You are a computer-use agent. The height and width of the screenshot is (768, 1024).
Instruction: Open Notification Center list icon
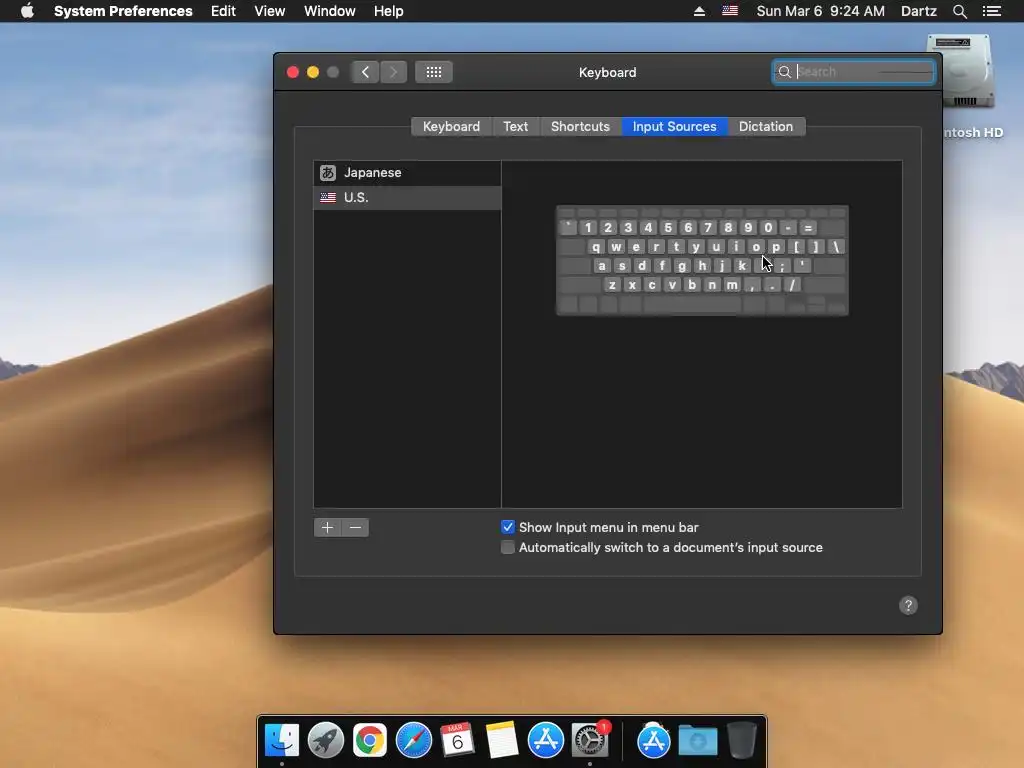992,11
